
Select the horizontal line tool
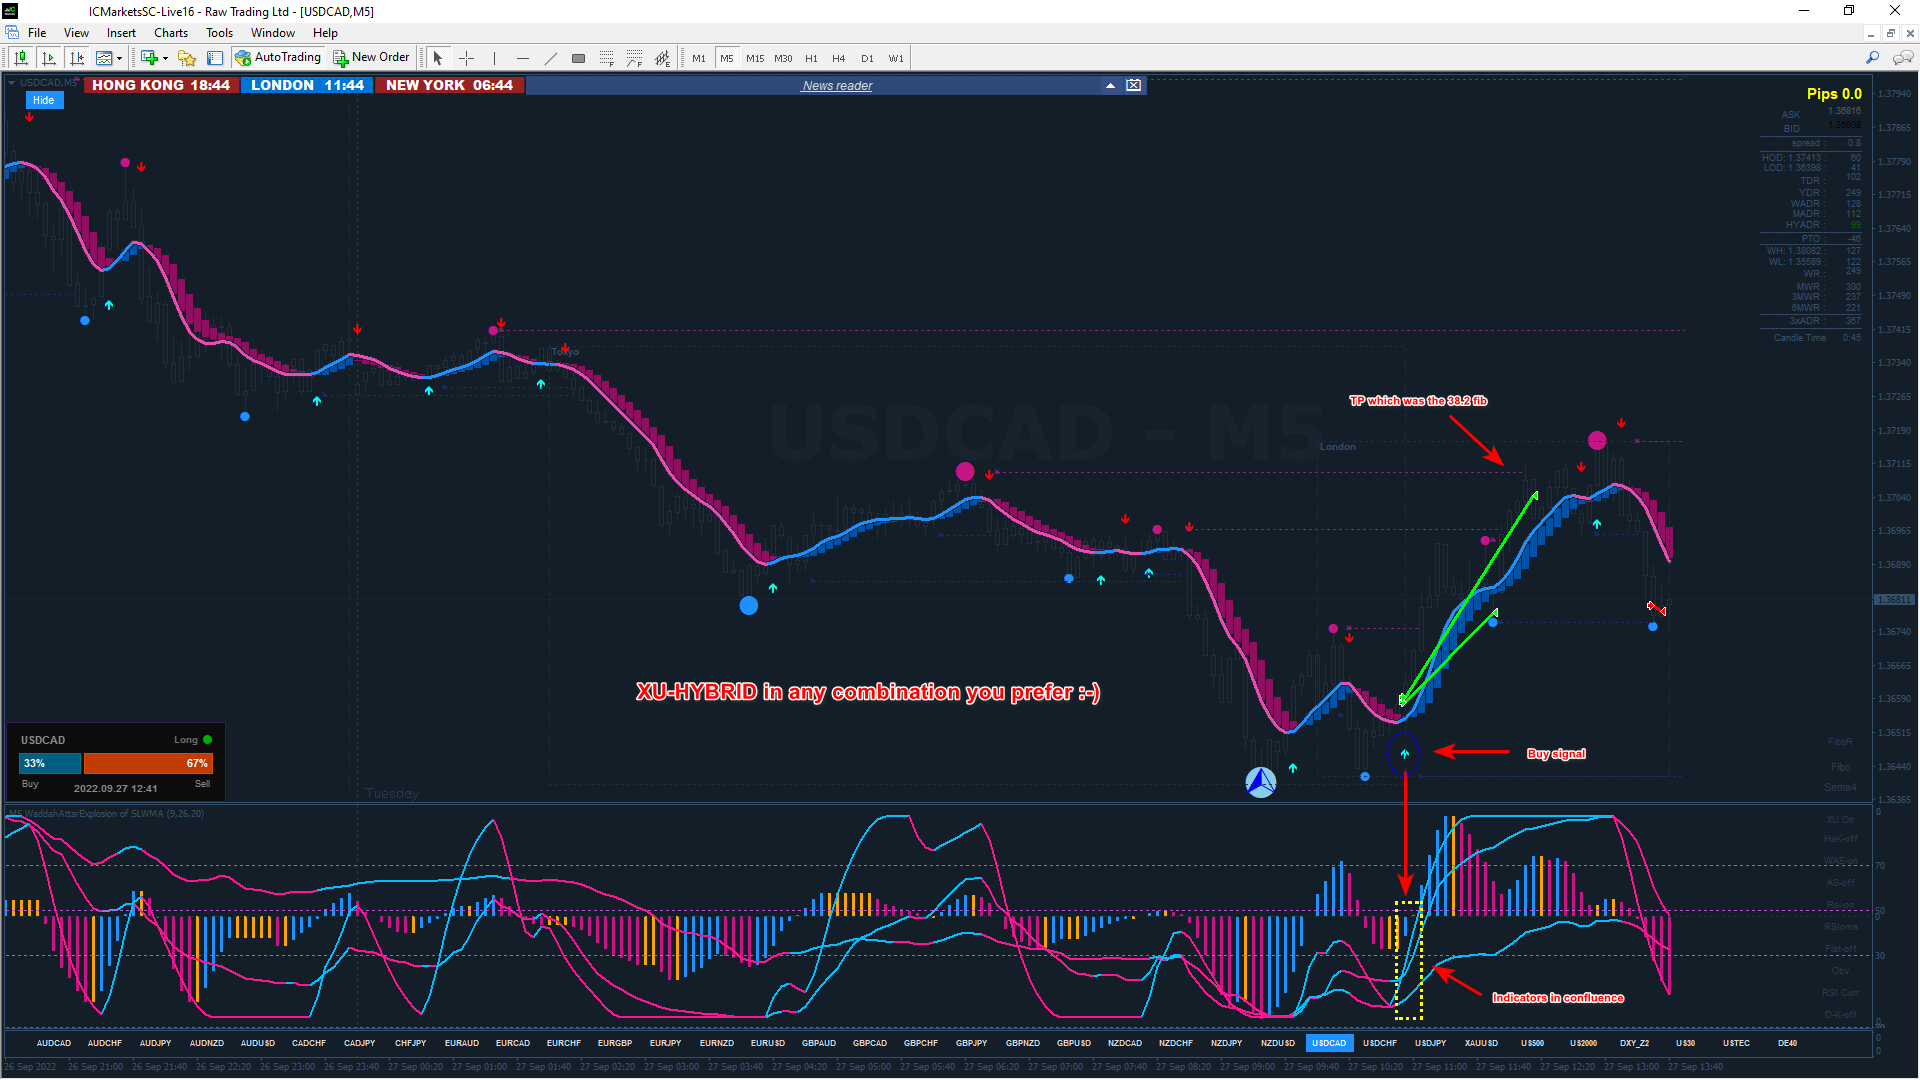pos(522,58)
